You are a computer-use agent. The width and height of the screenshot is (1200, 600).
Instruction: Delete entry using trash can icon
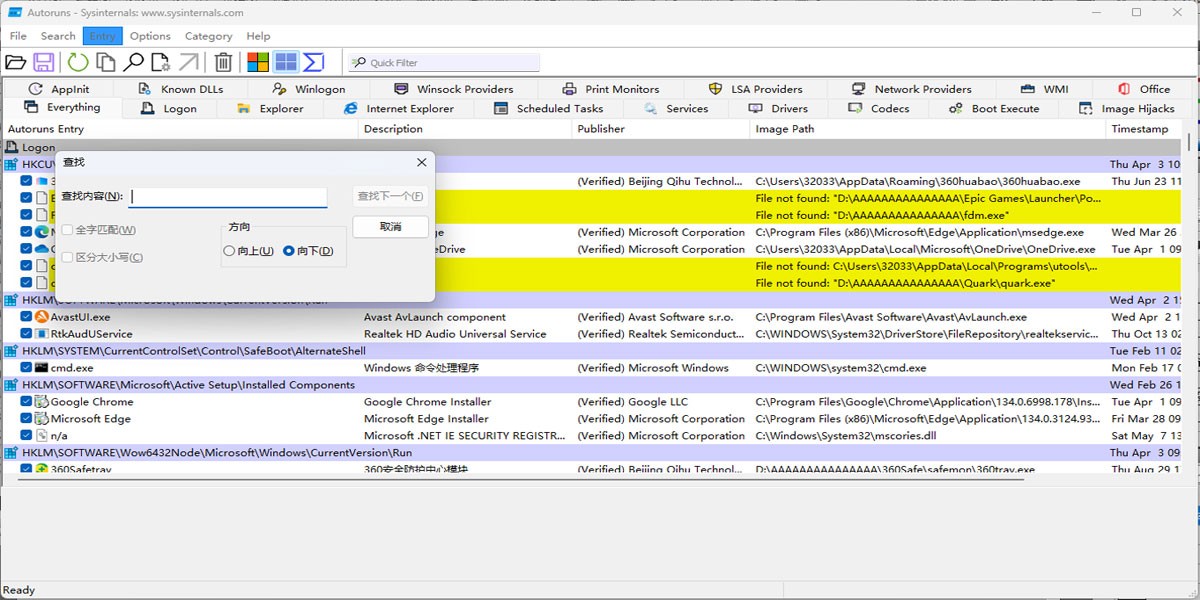224,62
